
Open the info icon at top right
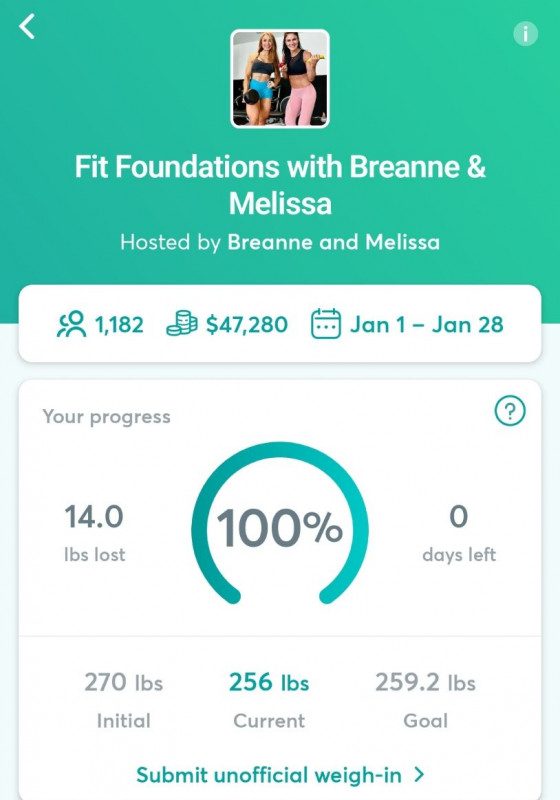pyautogui.click(x=525, y=34)
